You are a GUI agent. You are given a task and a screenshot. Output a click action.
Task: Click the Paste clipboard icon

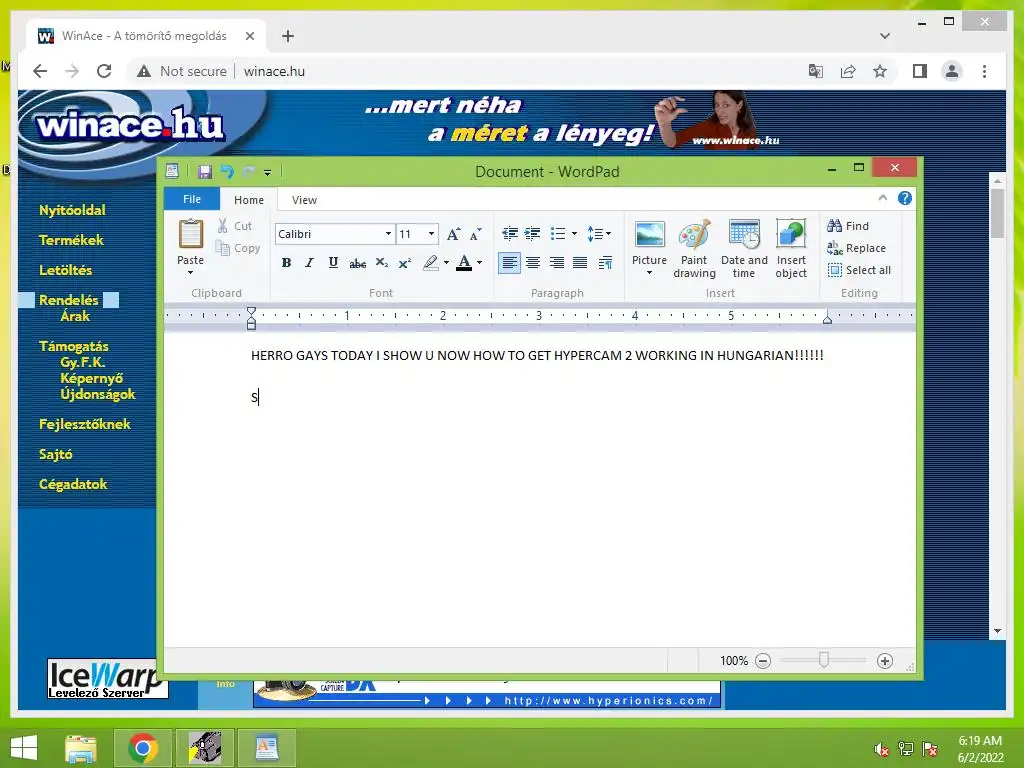pos(191,234)
